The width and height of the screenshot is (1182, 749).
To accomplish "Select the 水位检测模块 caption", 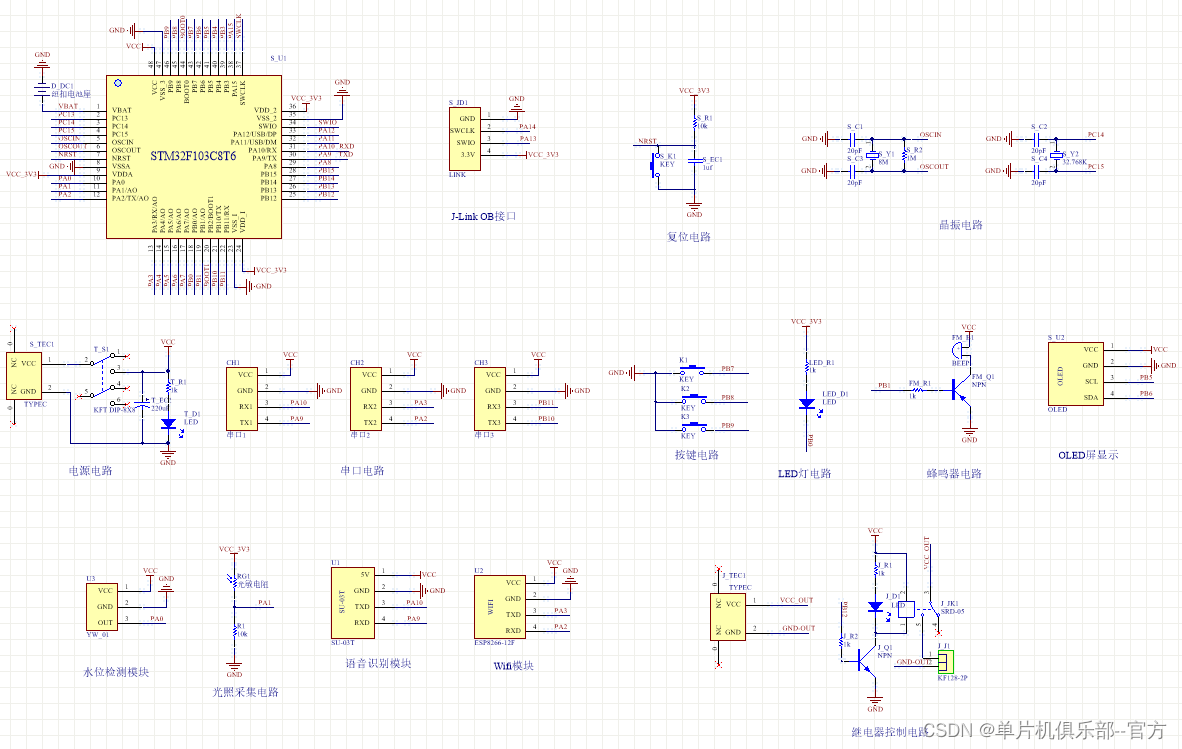I will (x=115, y=672).
